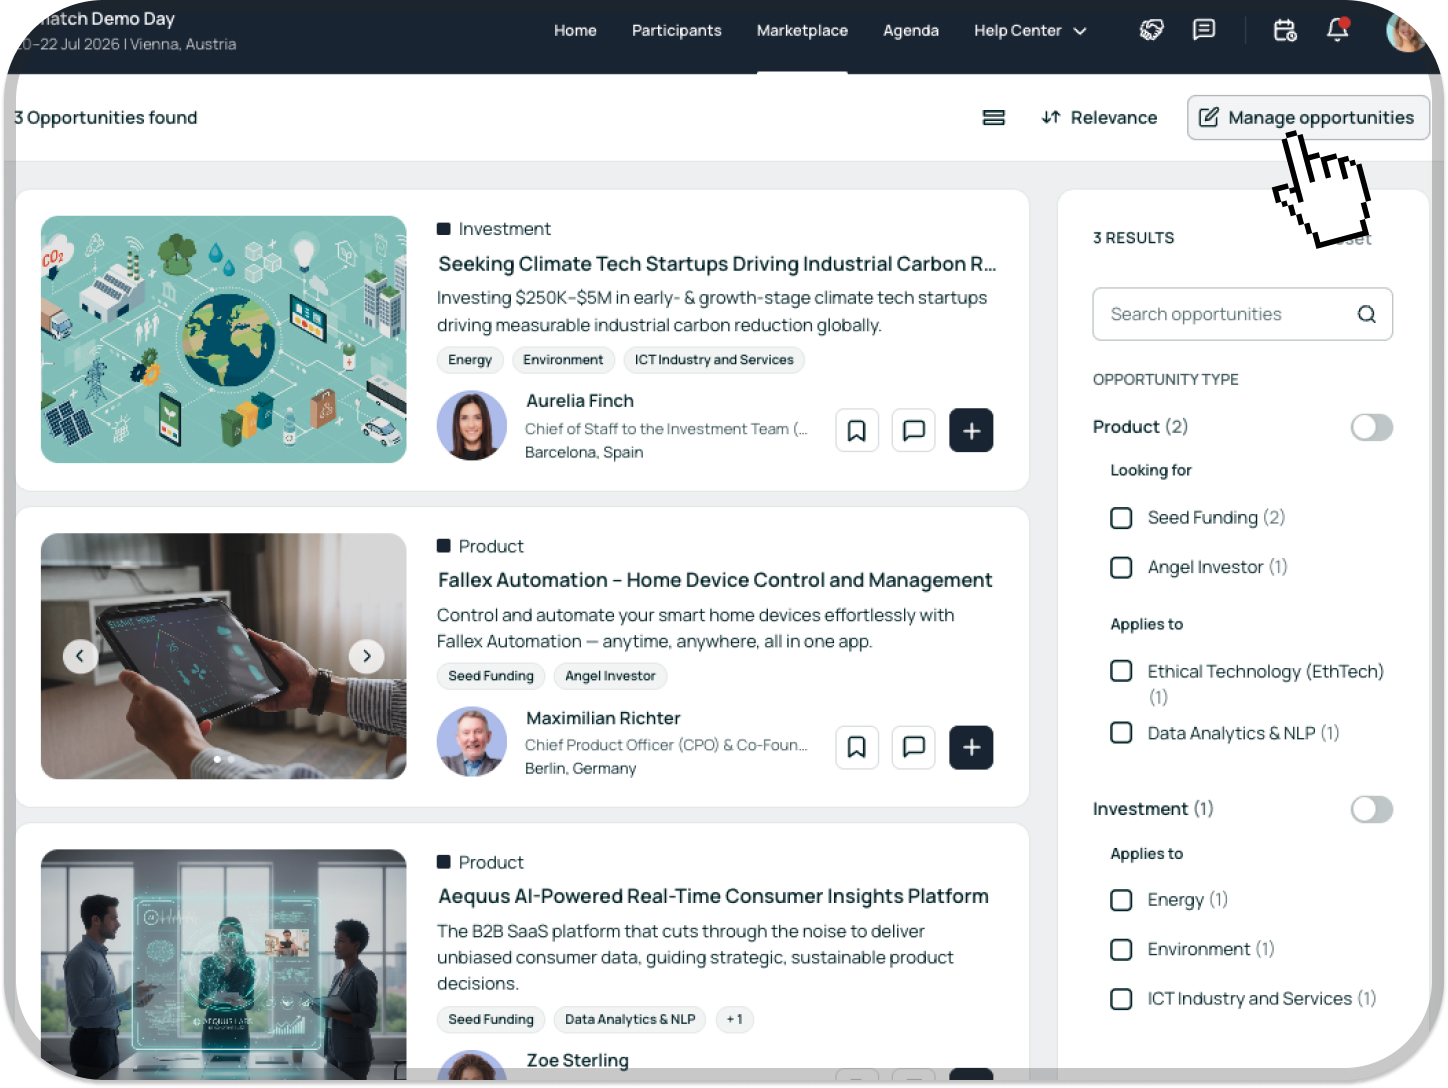Click the Energy tag on climate card

click(x=470, y=360)
